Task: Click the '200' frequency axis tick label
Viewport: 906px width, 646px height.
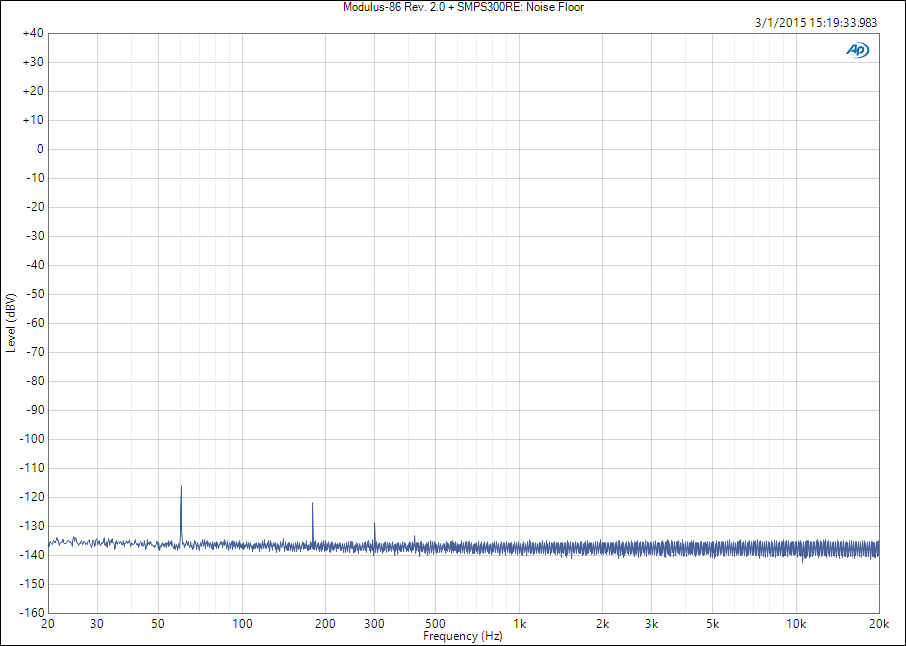Action: (x=325, y=624)
